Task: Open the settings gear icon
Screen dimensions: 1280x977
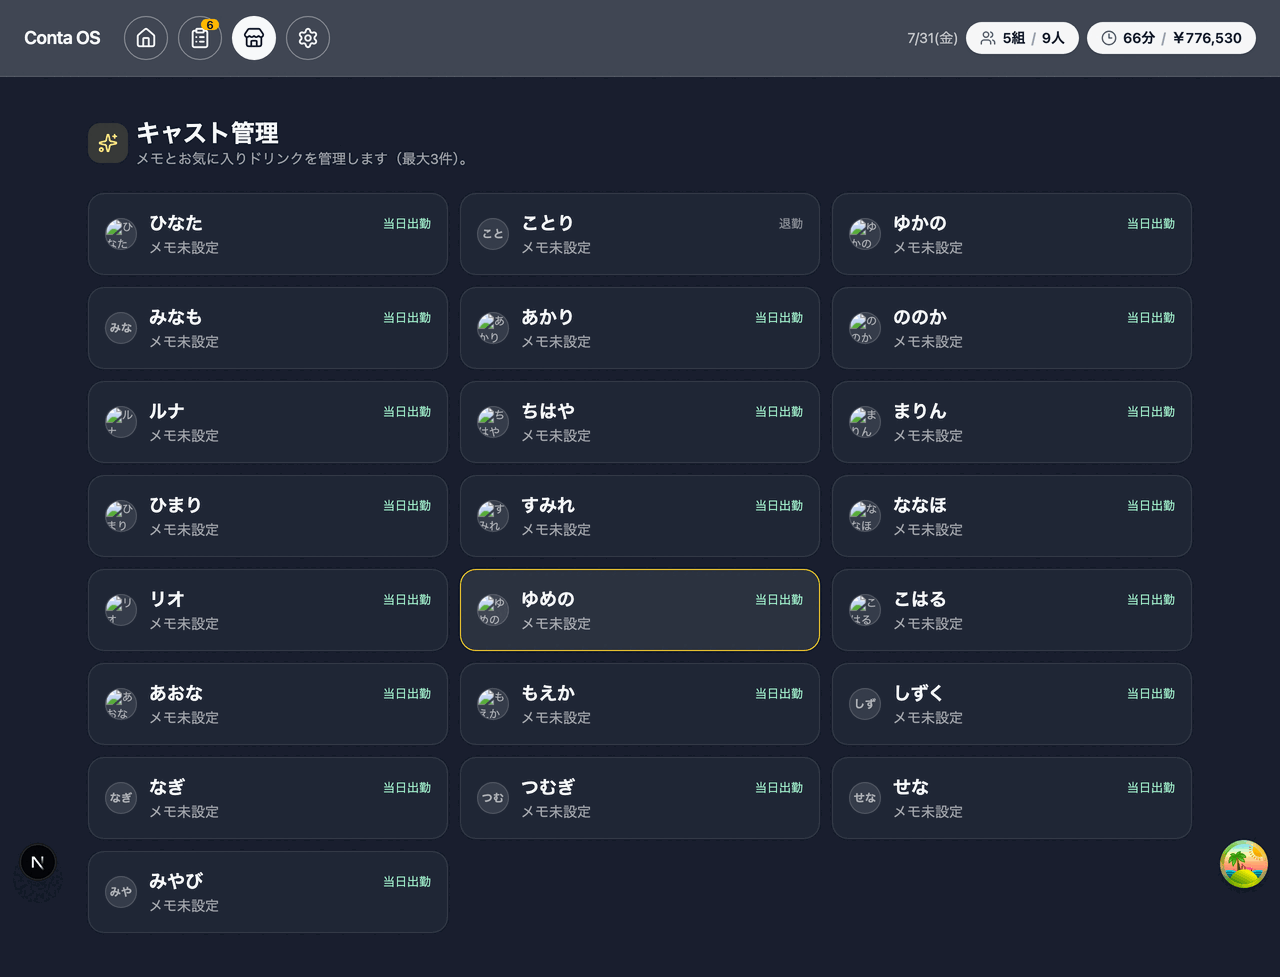Action: click(x=308, y=38)
